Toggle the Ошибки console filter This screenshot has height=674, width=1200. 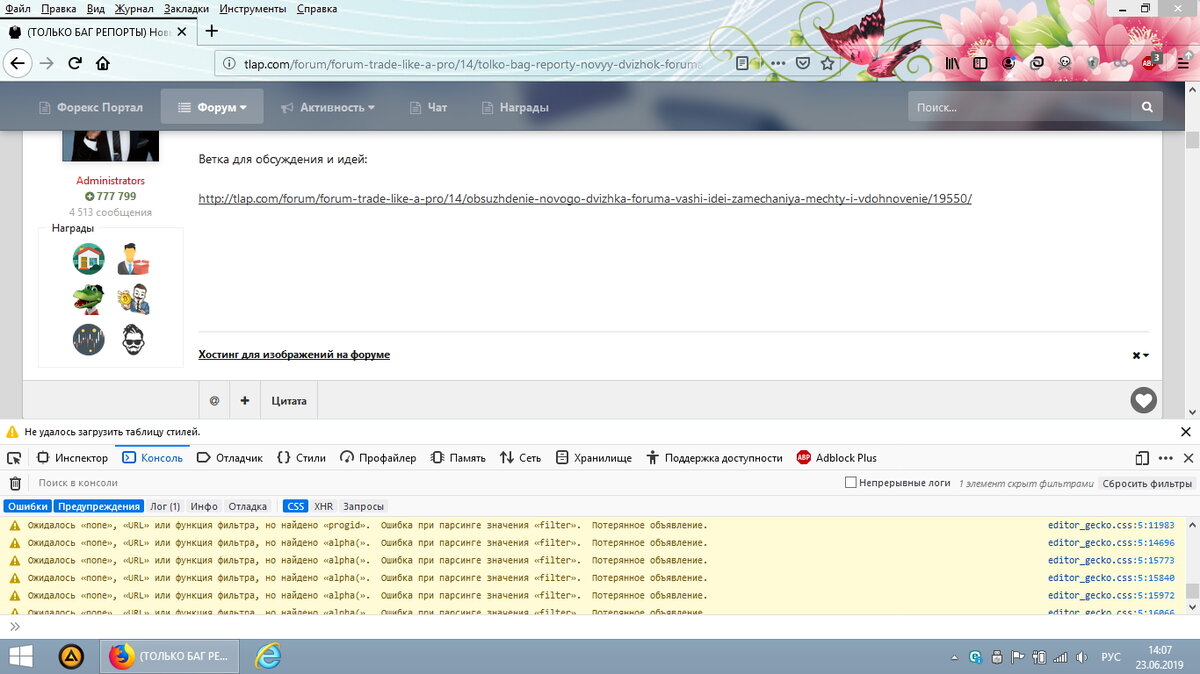28,506
